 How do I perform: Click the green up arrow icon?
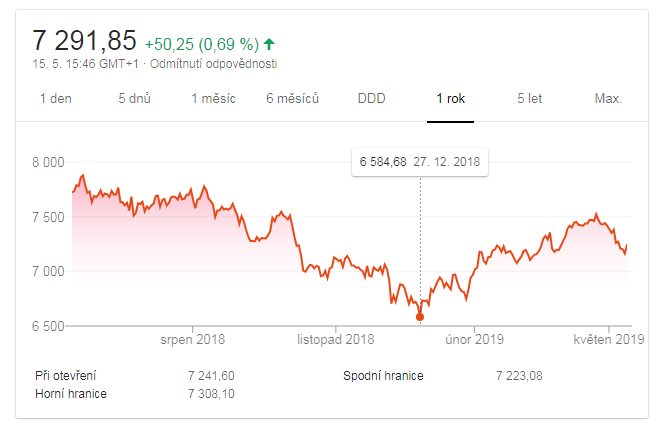[x=269, y=44]
